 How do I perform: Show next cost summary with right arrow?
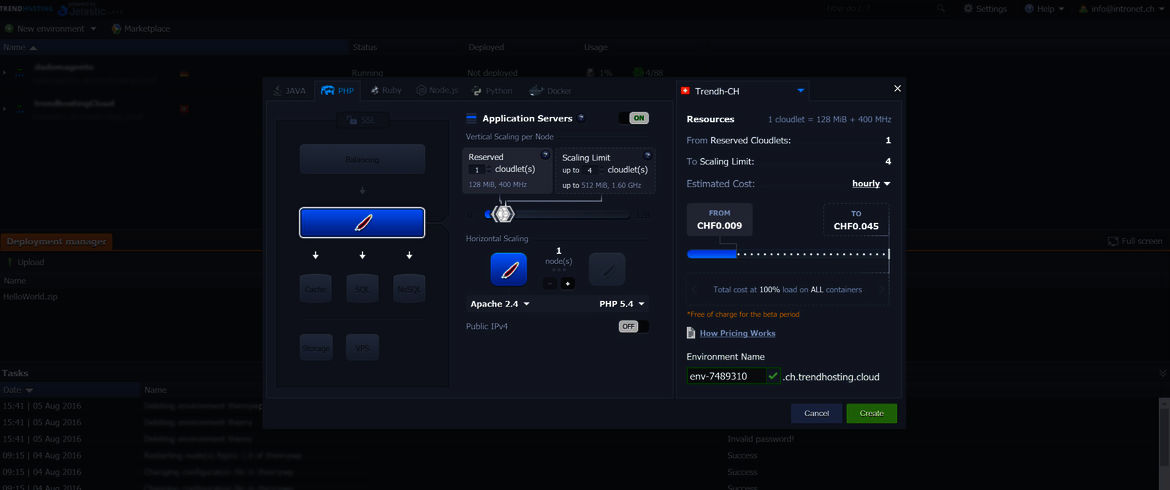click(883, 289)
